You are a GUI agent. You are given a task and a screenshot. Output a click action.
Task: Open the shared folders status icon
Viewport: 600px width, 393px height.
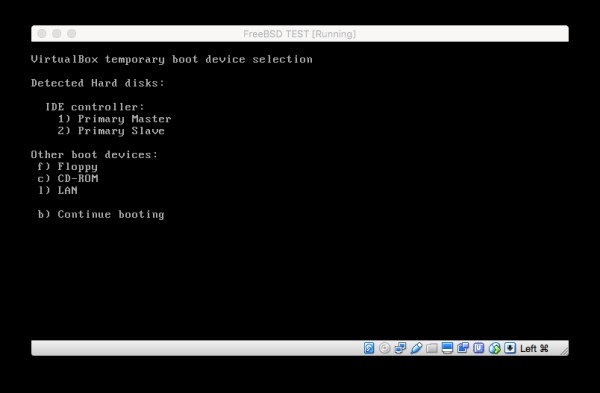(432, 348)
